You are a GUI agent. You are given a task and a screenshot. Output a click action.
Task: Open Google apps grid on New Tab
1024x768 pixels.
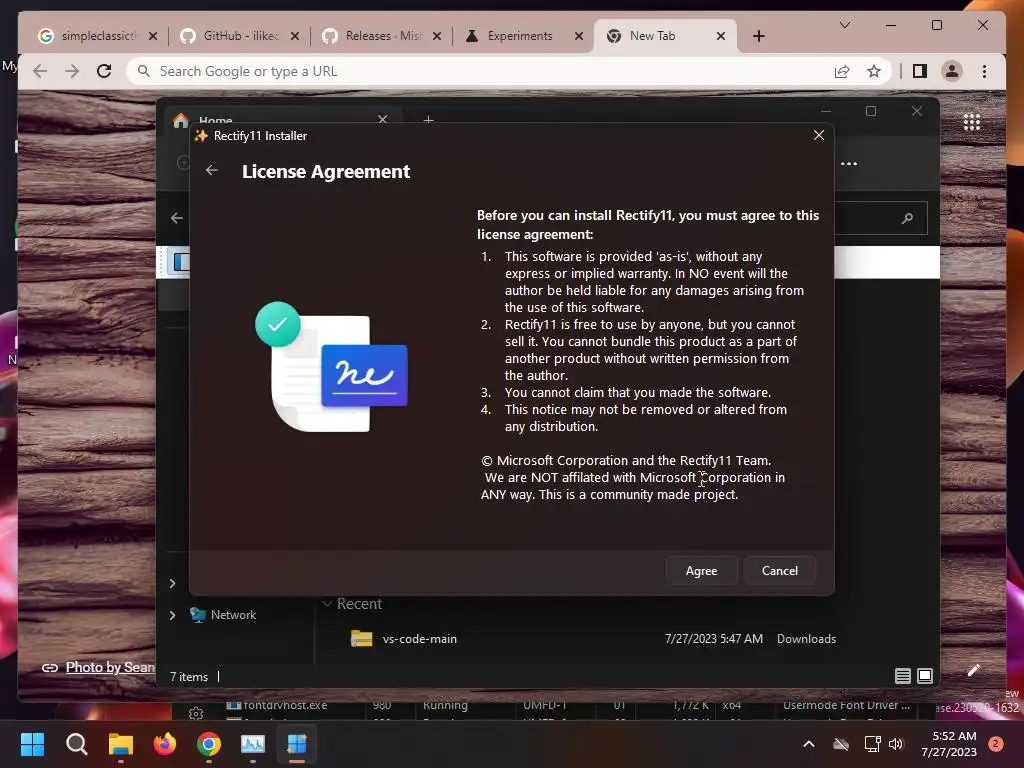point(972,121)
